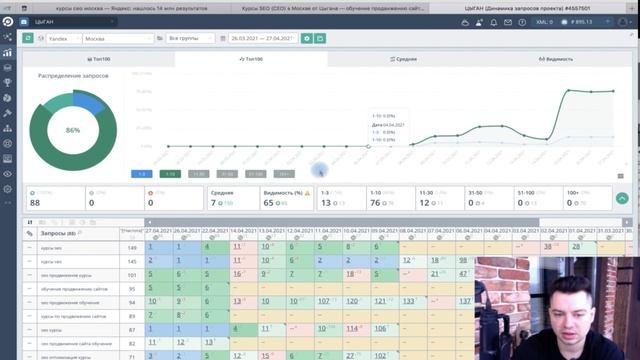This screenshot has width=640, height=360.
Task: Switch to the first Топ100 bar-chart tab
Action: point(99,59)
